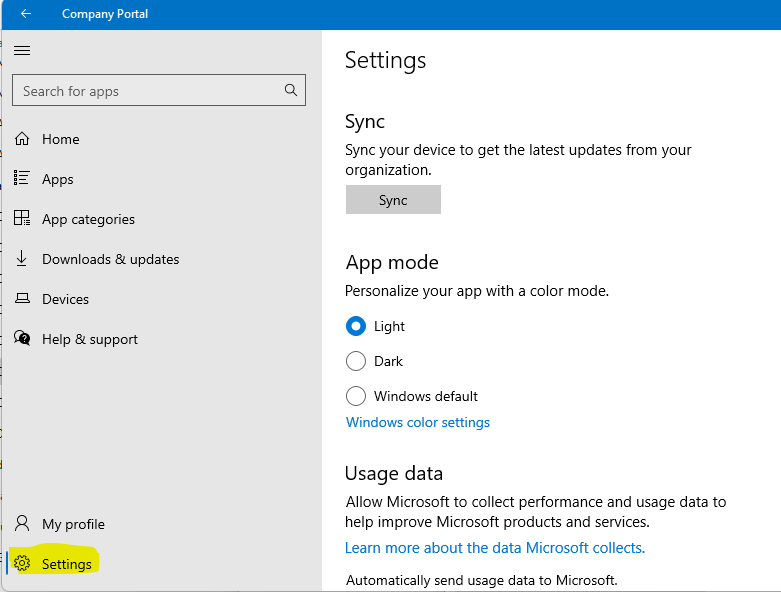Screen dimensions: 781x592
Task: Click the Home house icon
Action: 22,138
